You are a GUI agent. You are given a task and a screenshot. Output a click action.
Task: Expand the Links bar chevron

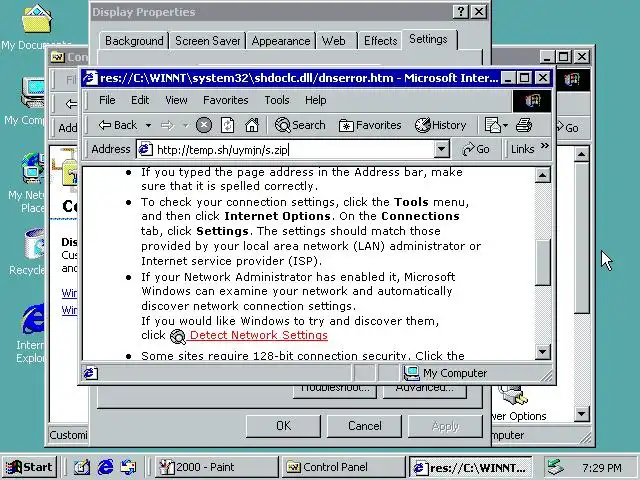click(544, 146)
